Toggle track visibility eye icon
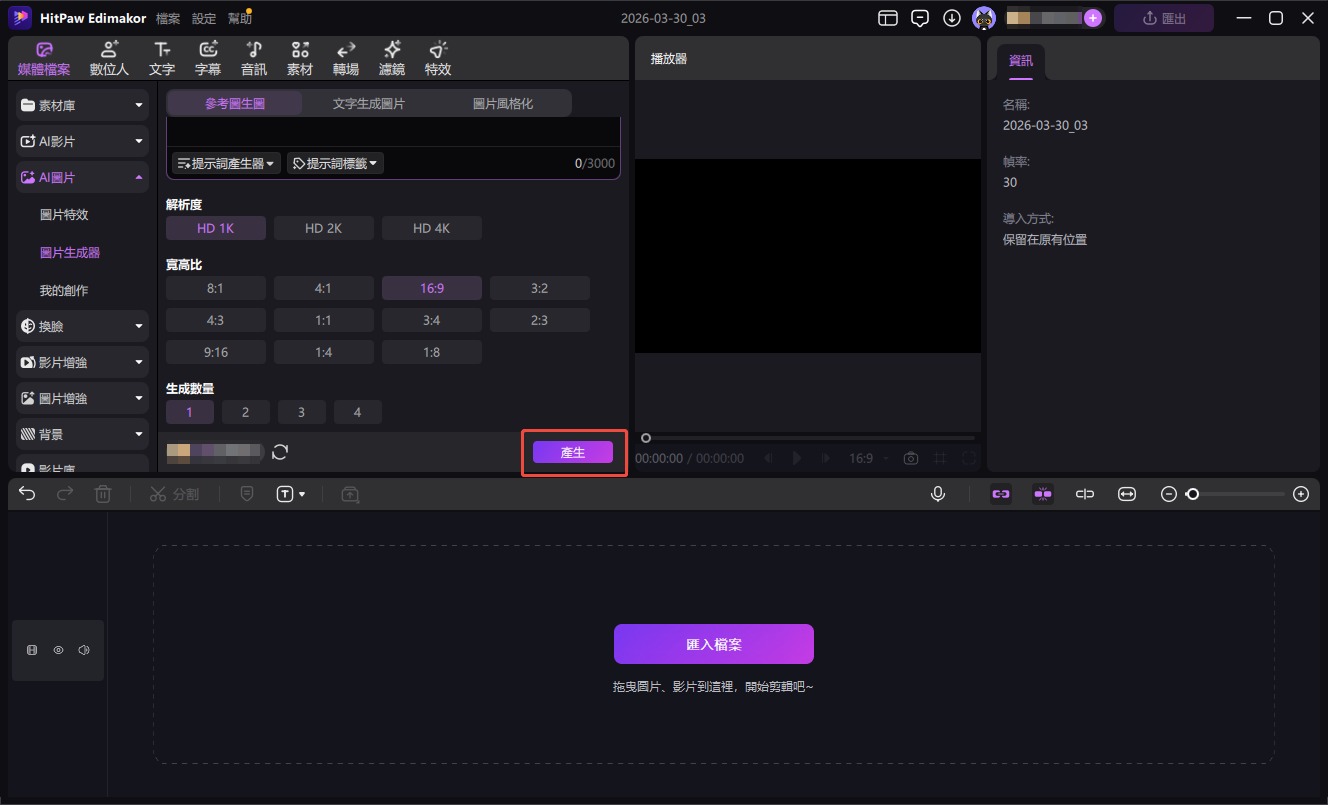The image size is (1328, 805). tap(58, 650)
